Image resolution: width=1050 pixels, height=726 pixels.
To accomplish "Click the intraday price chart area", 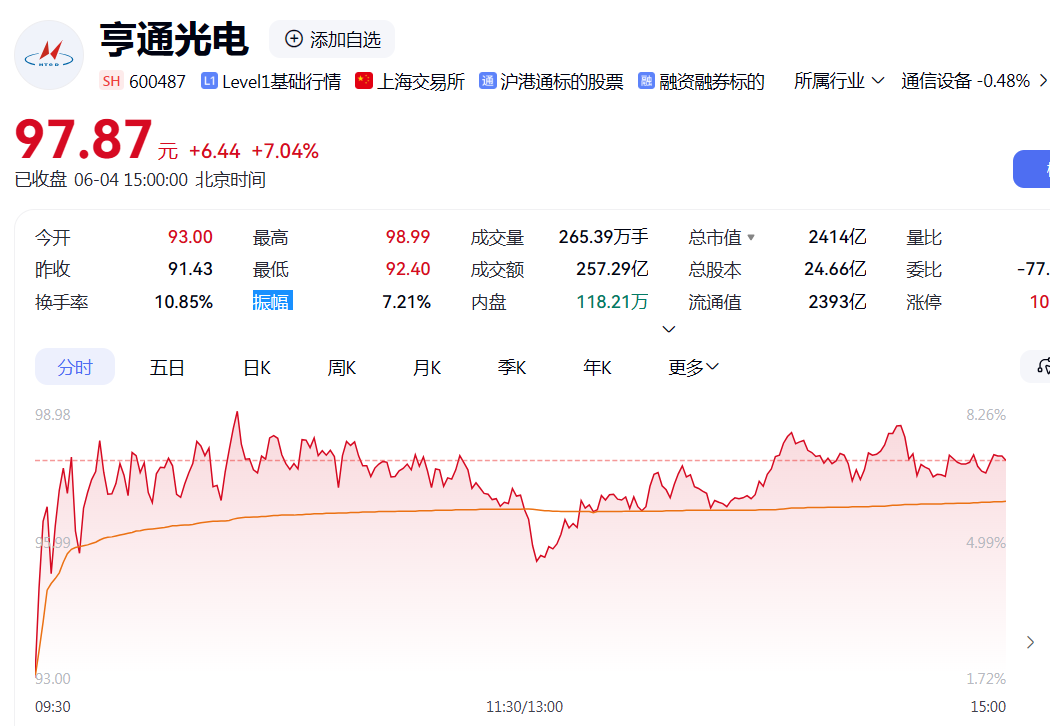I will click(x=520, y=546).
